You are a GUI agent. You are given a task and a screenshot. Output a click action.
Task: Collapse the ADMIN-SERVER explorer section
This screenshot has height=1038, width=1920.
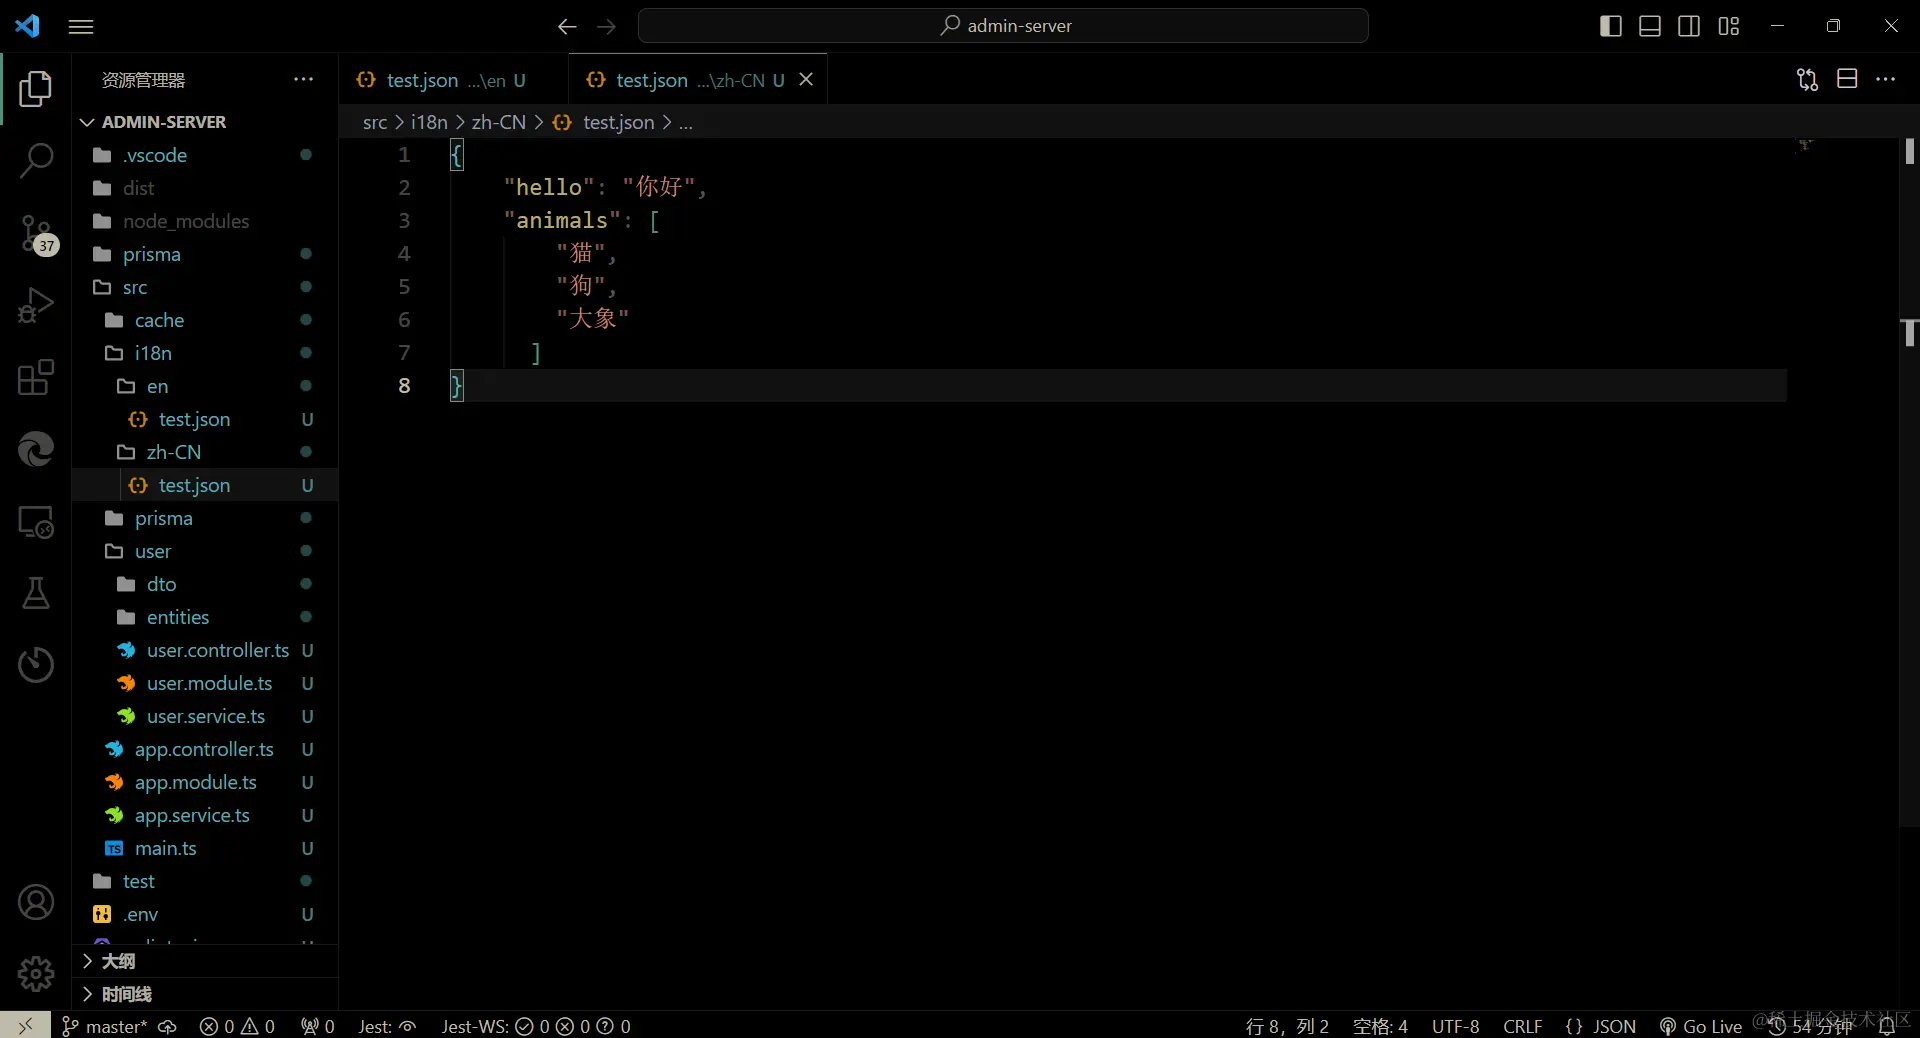tap(205, 122)
